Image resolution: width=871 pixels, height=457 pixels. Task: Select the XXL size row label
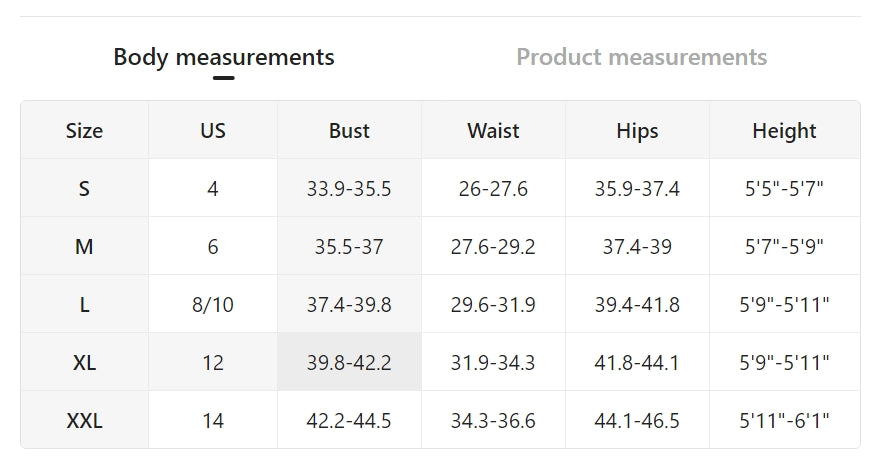[x=84, y=421]
